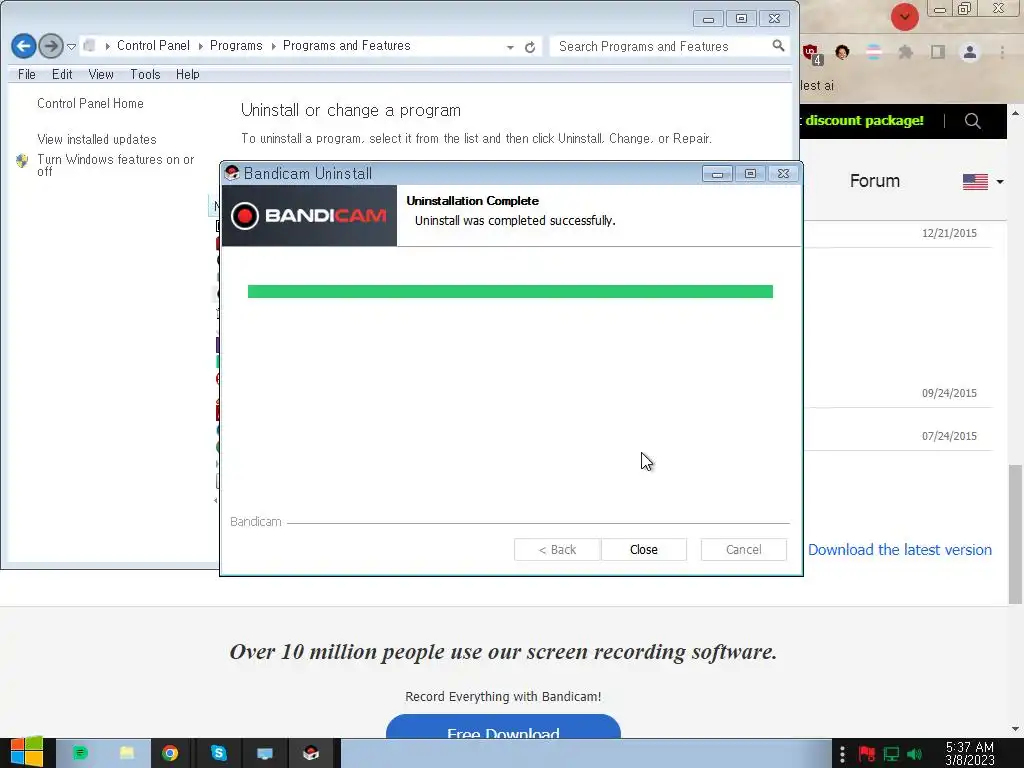The image size is (1024, 768).
Task: Click the striped flag extension icon in Chrome
Action: coord(873,52)
